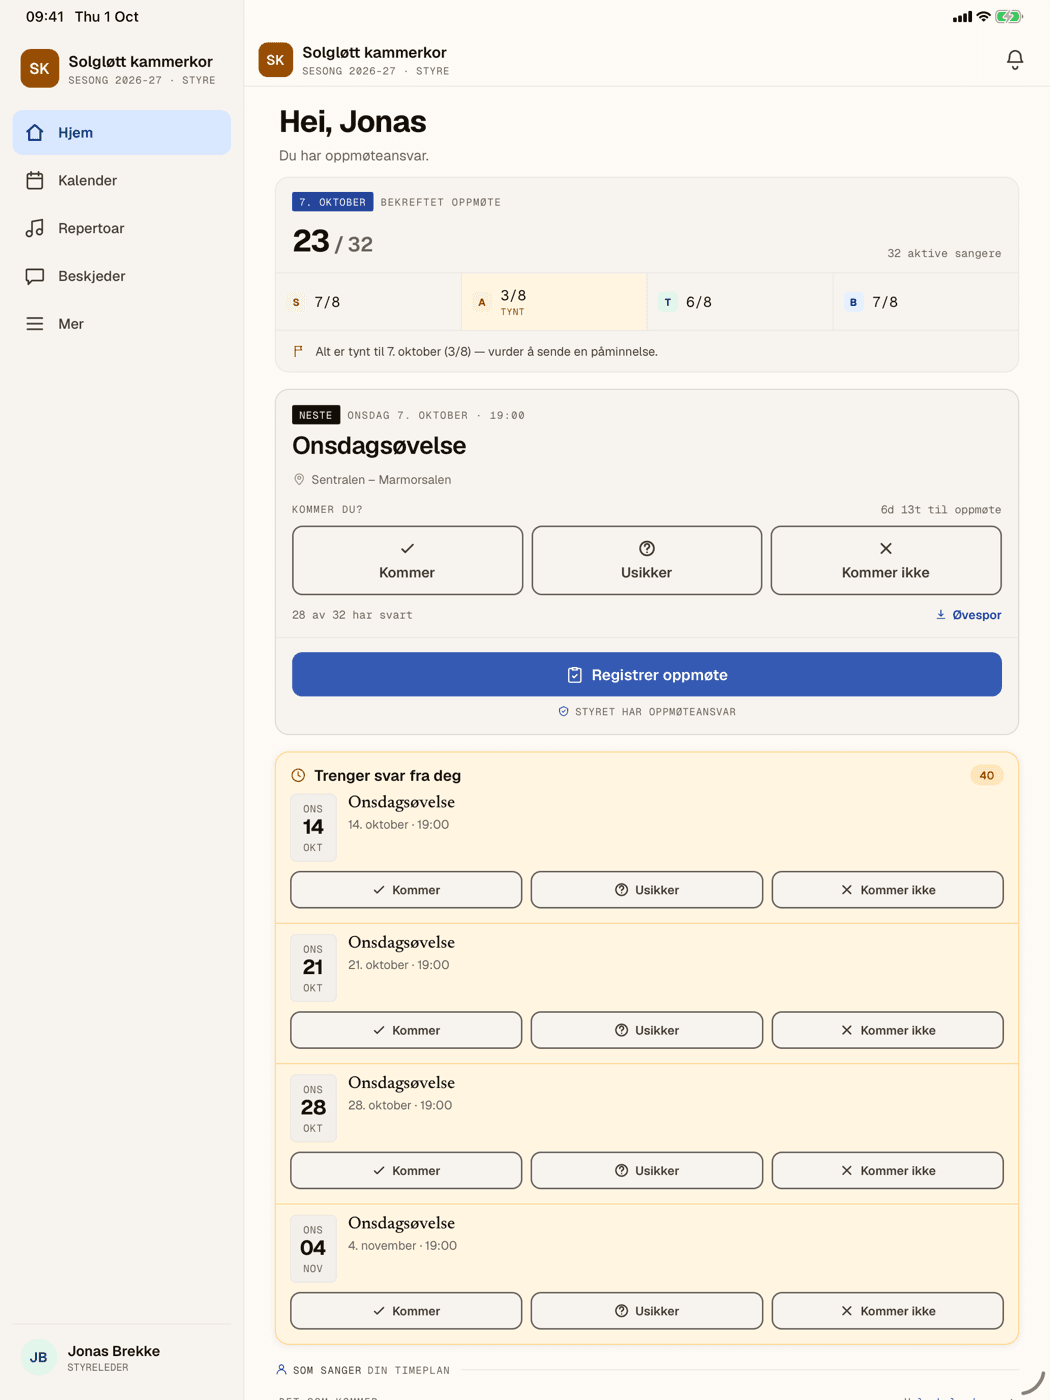Image resolution: width=1050 pixels, height=1400 pixels.
Task: Open the 21 OKT date tile
Action: (313, 968)
